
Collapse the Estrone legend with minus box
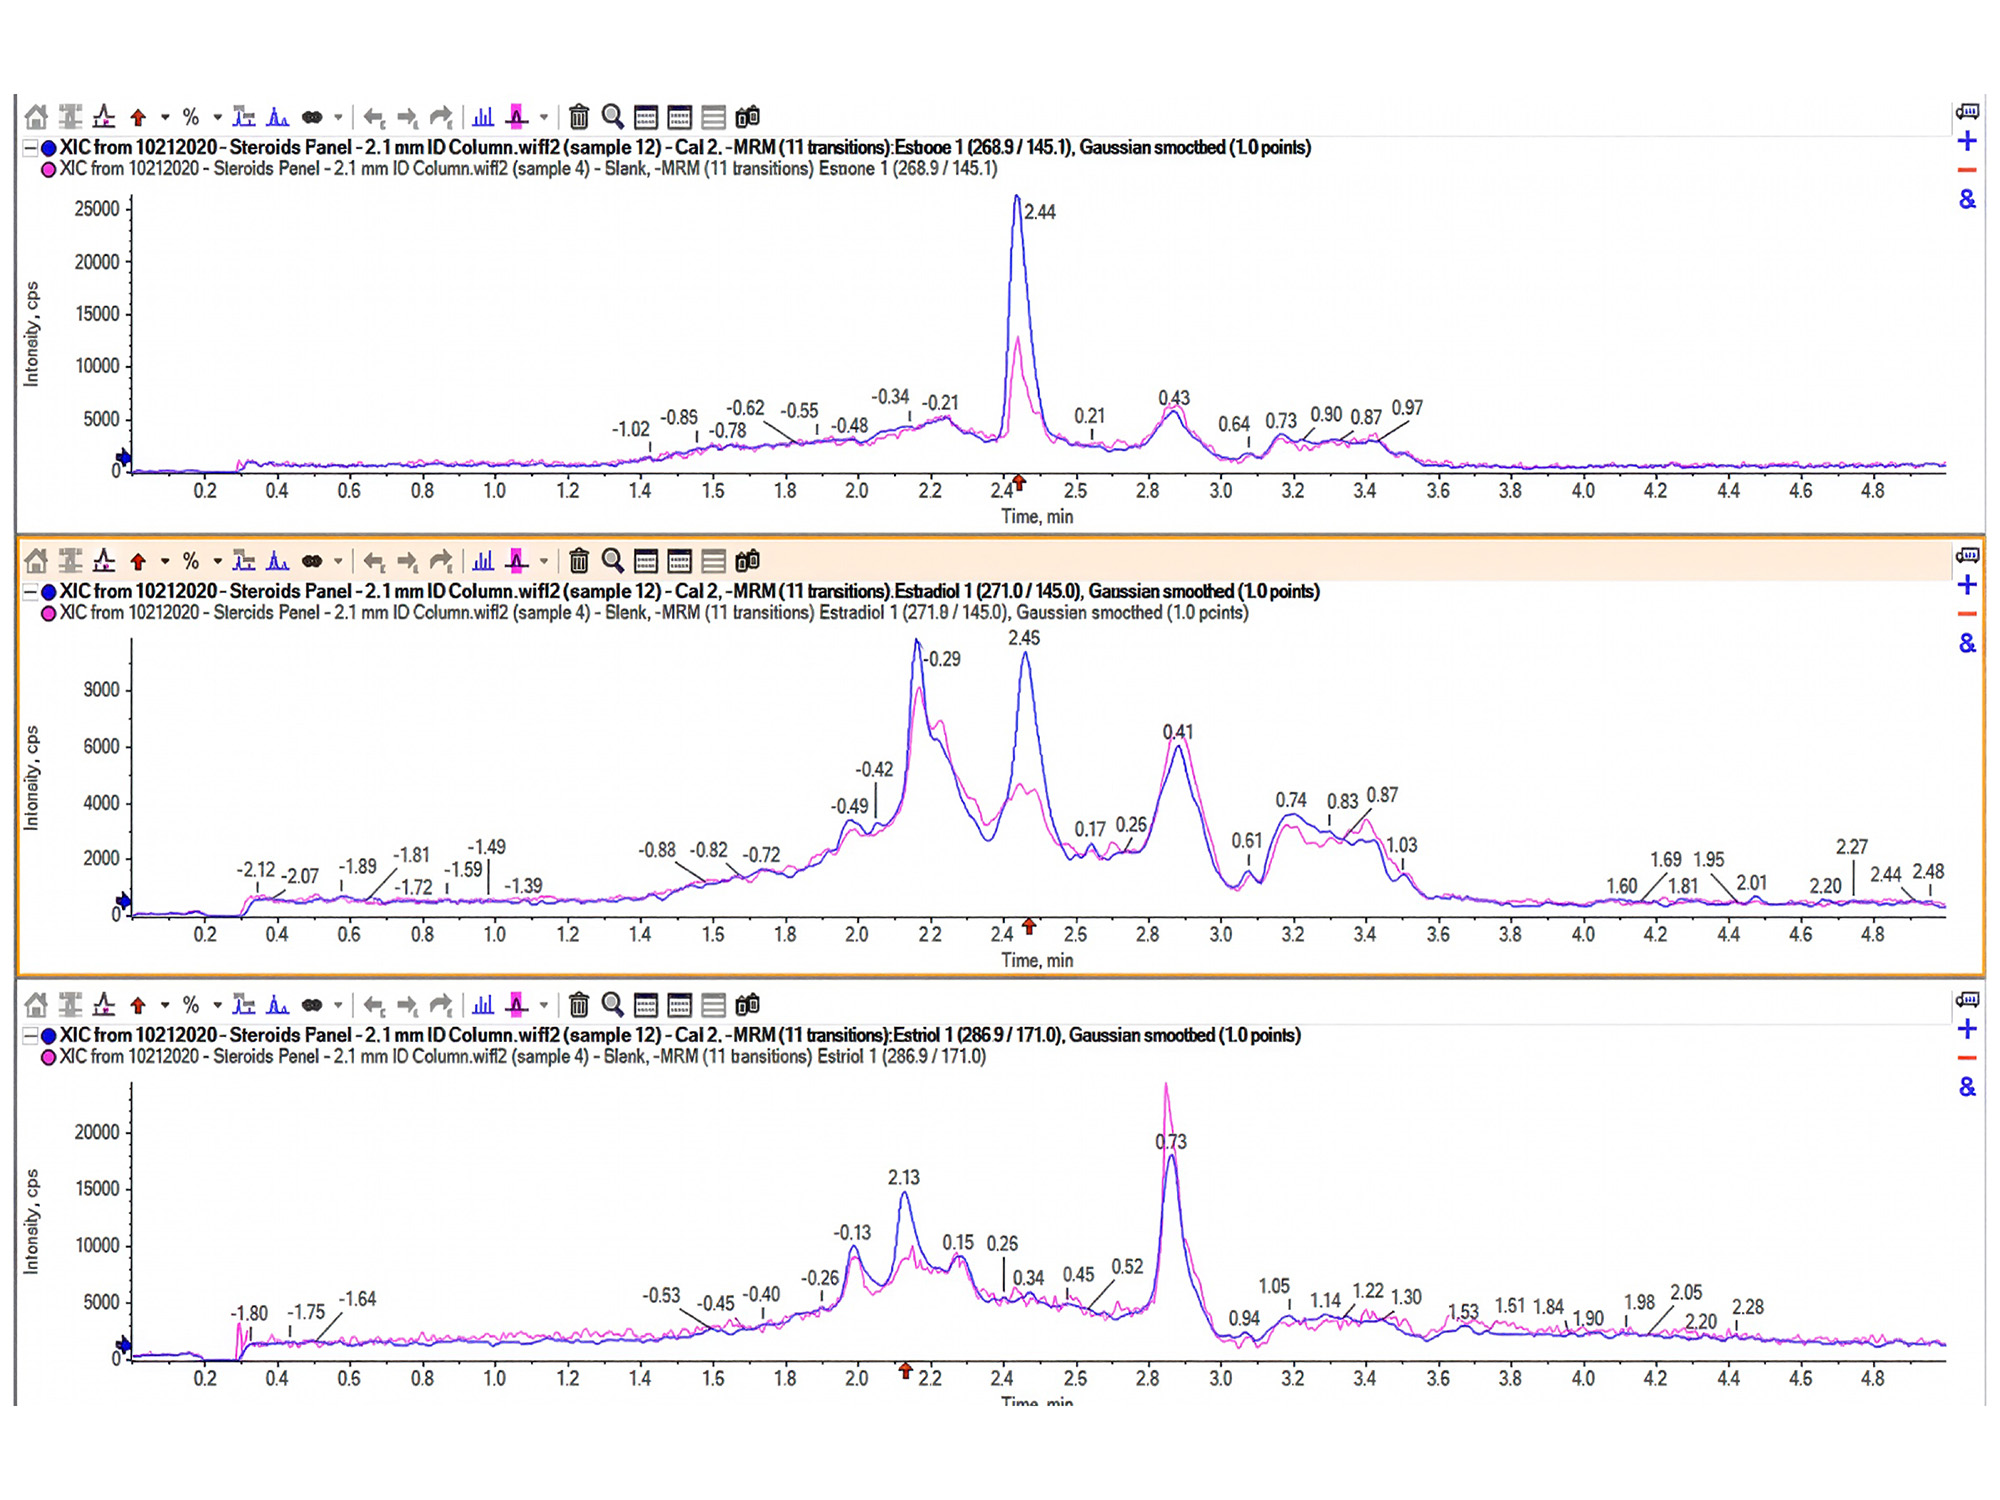point(31,148)
